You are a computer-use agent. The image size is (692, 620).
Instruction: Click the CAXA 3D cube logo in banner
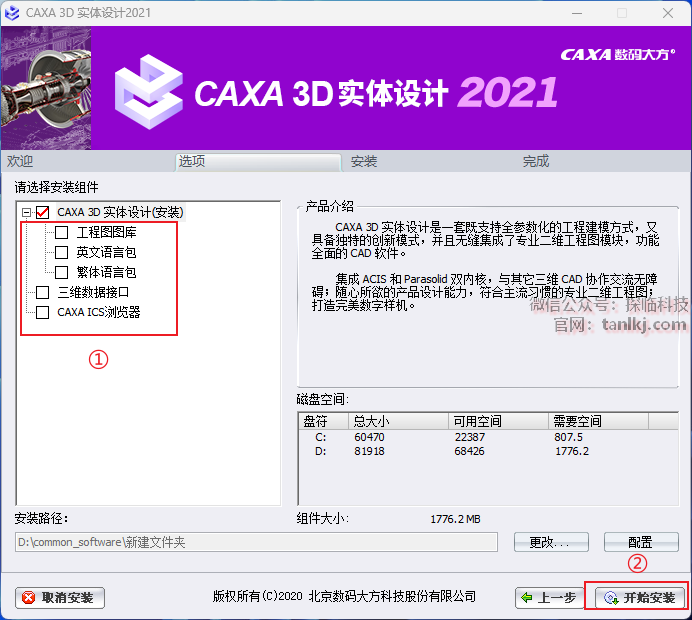tap(149, 92)
